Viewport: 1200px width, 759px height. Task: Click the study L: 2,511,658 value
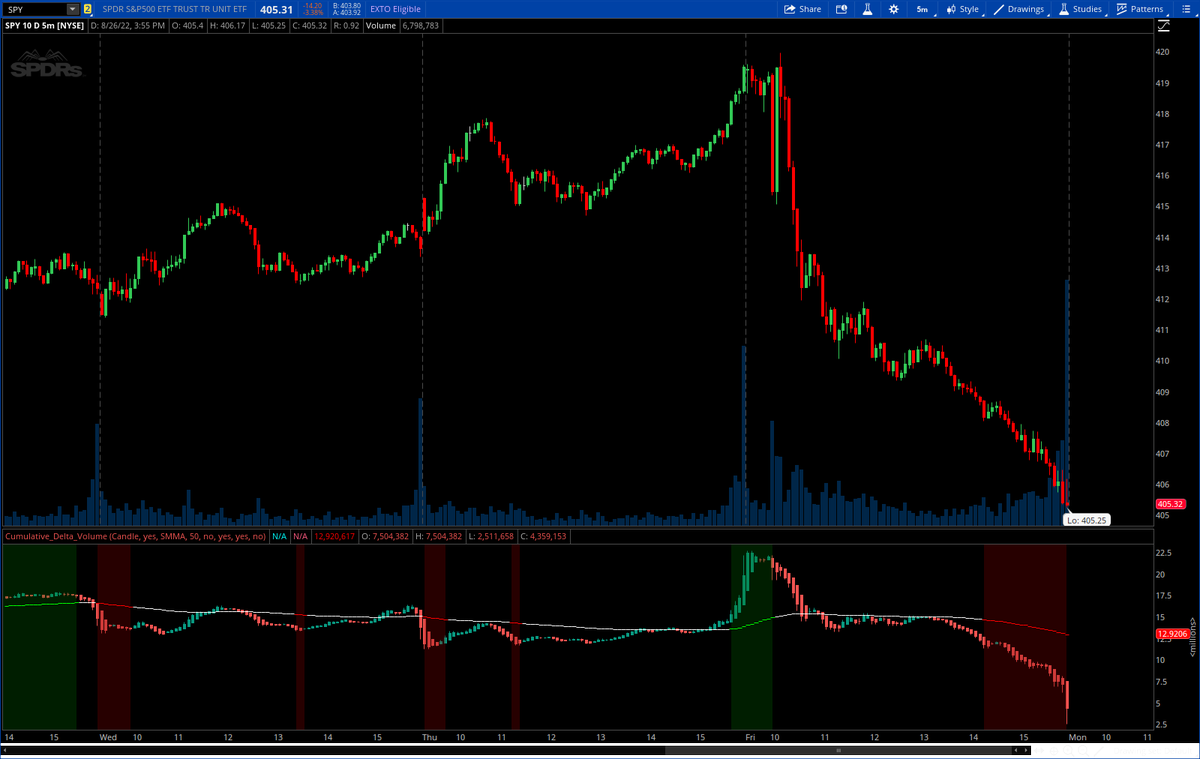(492, 537)
